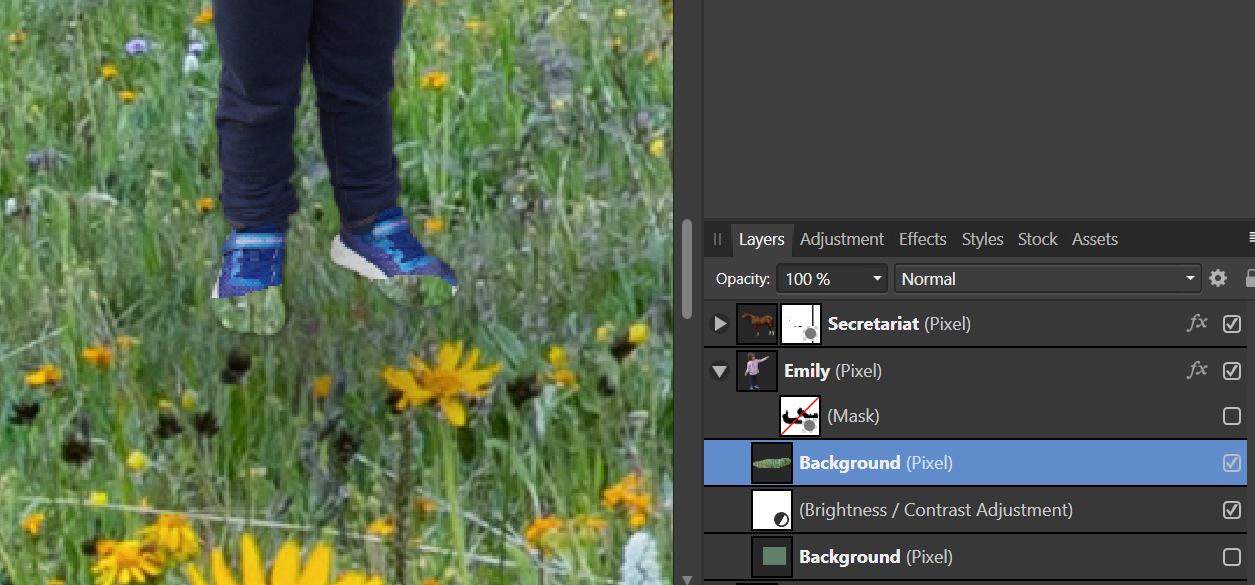This screenshot has height=585, width=1255.
Task: Switch to the Layers tab
Action: pyautogui.click(x=762, y=239)
